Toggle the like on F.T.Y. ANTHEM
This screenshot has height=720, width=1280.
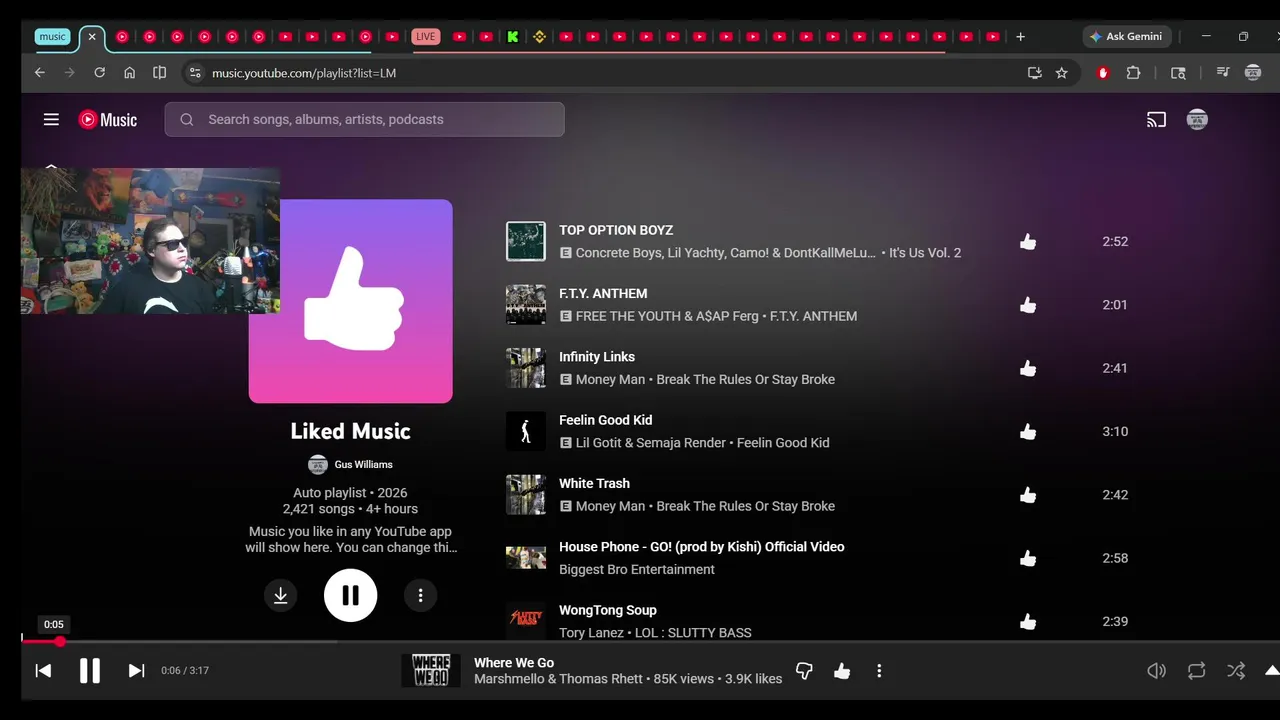point(1028,305)
